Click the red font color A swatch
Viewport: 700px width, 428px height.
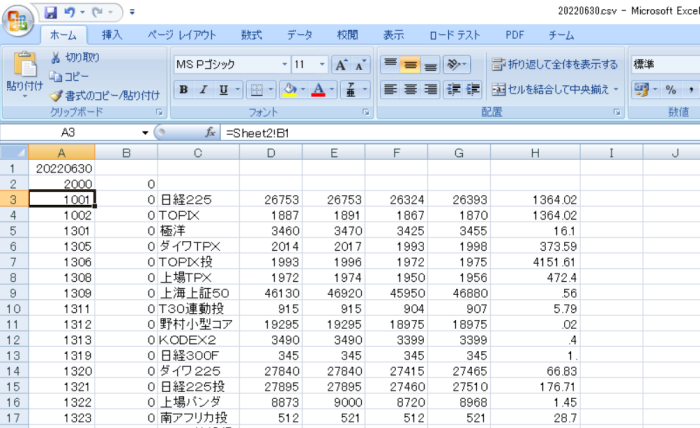[318, 90]
